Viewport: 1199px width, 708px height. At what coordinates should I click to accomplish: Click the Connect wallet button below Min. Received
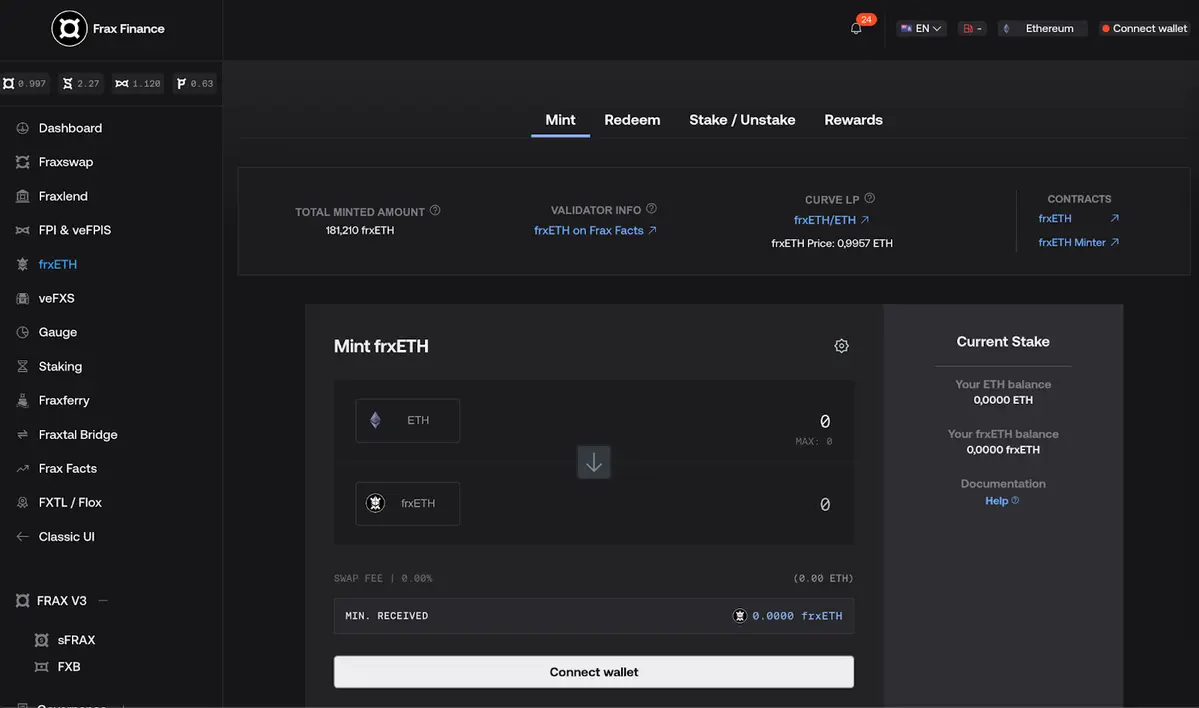(x=594, y=672)
